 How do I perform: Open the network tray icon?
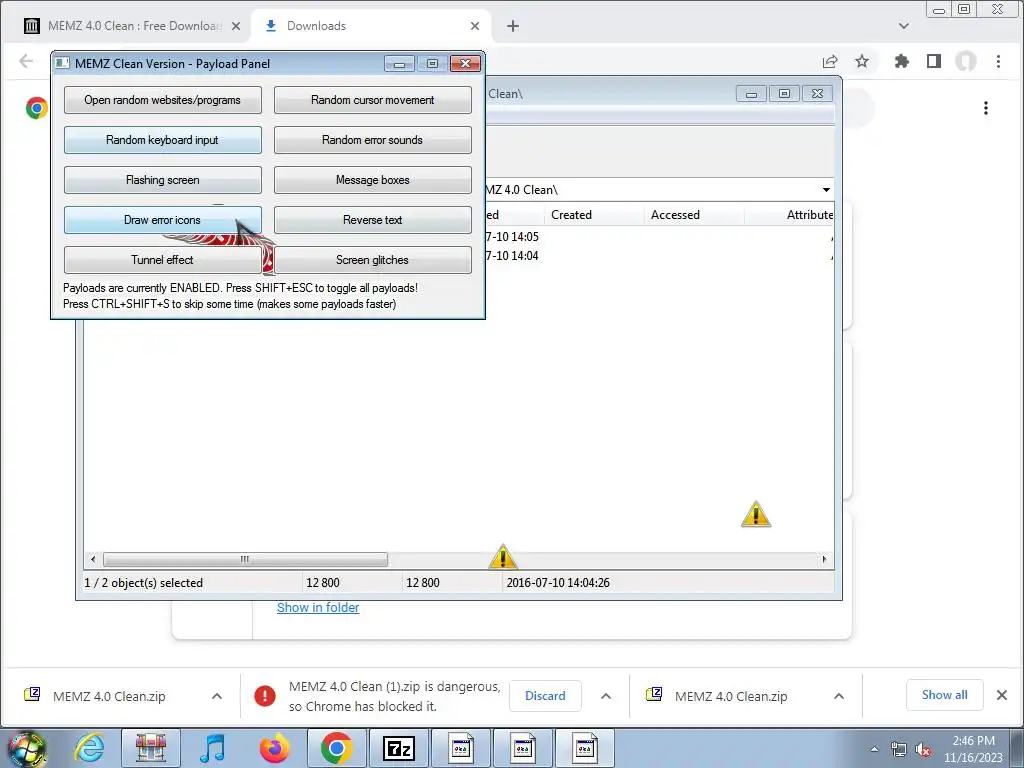[899, 749]
